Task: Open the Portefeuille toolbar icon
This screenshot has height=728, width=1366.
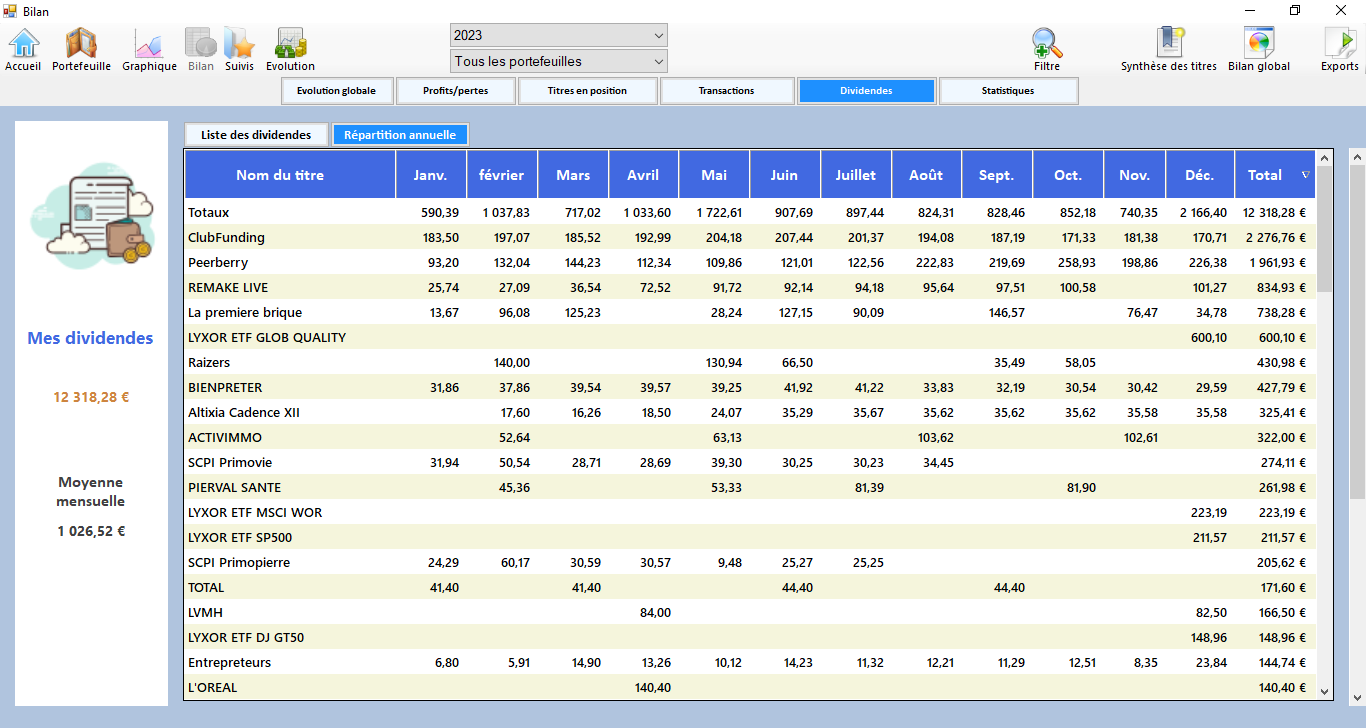Action: click(81, 49)
